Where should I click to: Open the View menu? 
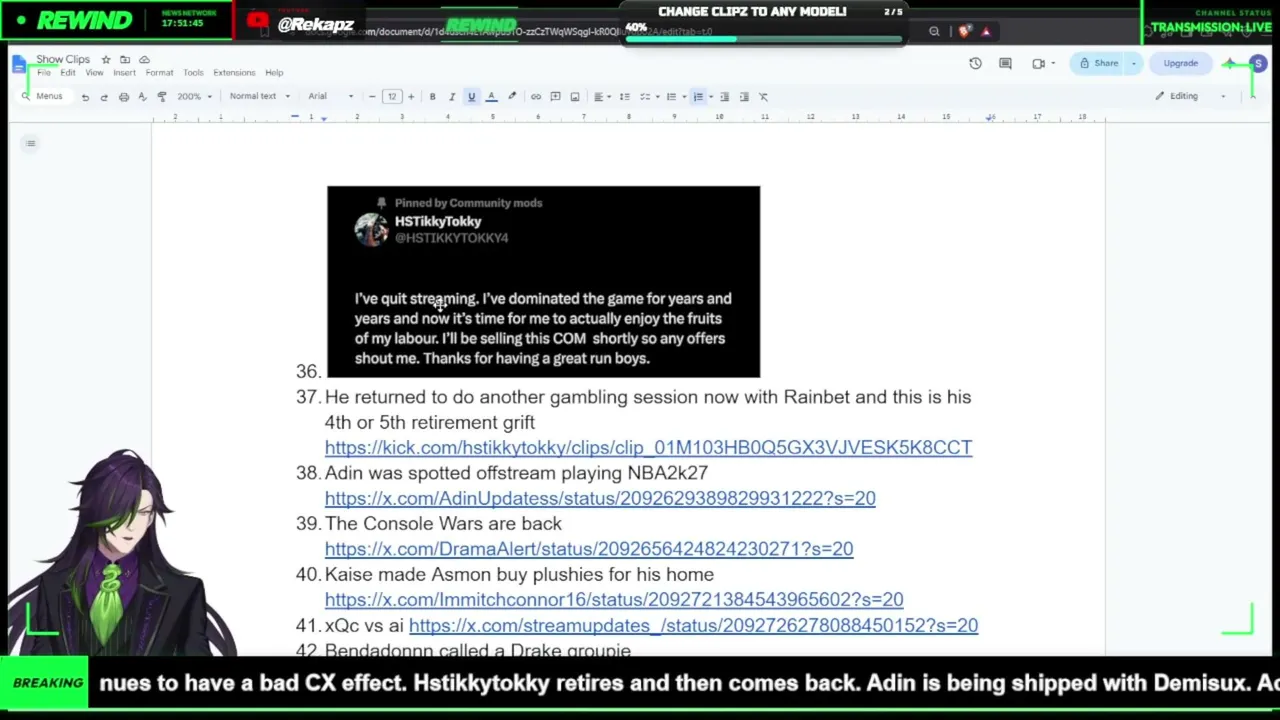click(94, 73)
